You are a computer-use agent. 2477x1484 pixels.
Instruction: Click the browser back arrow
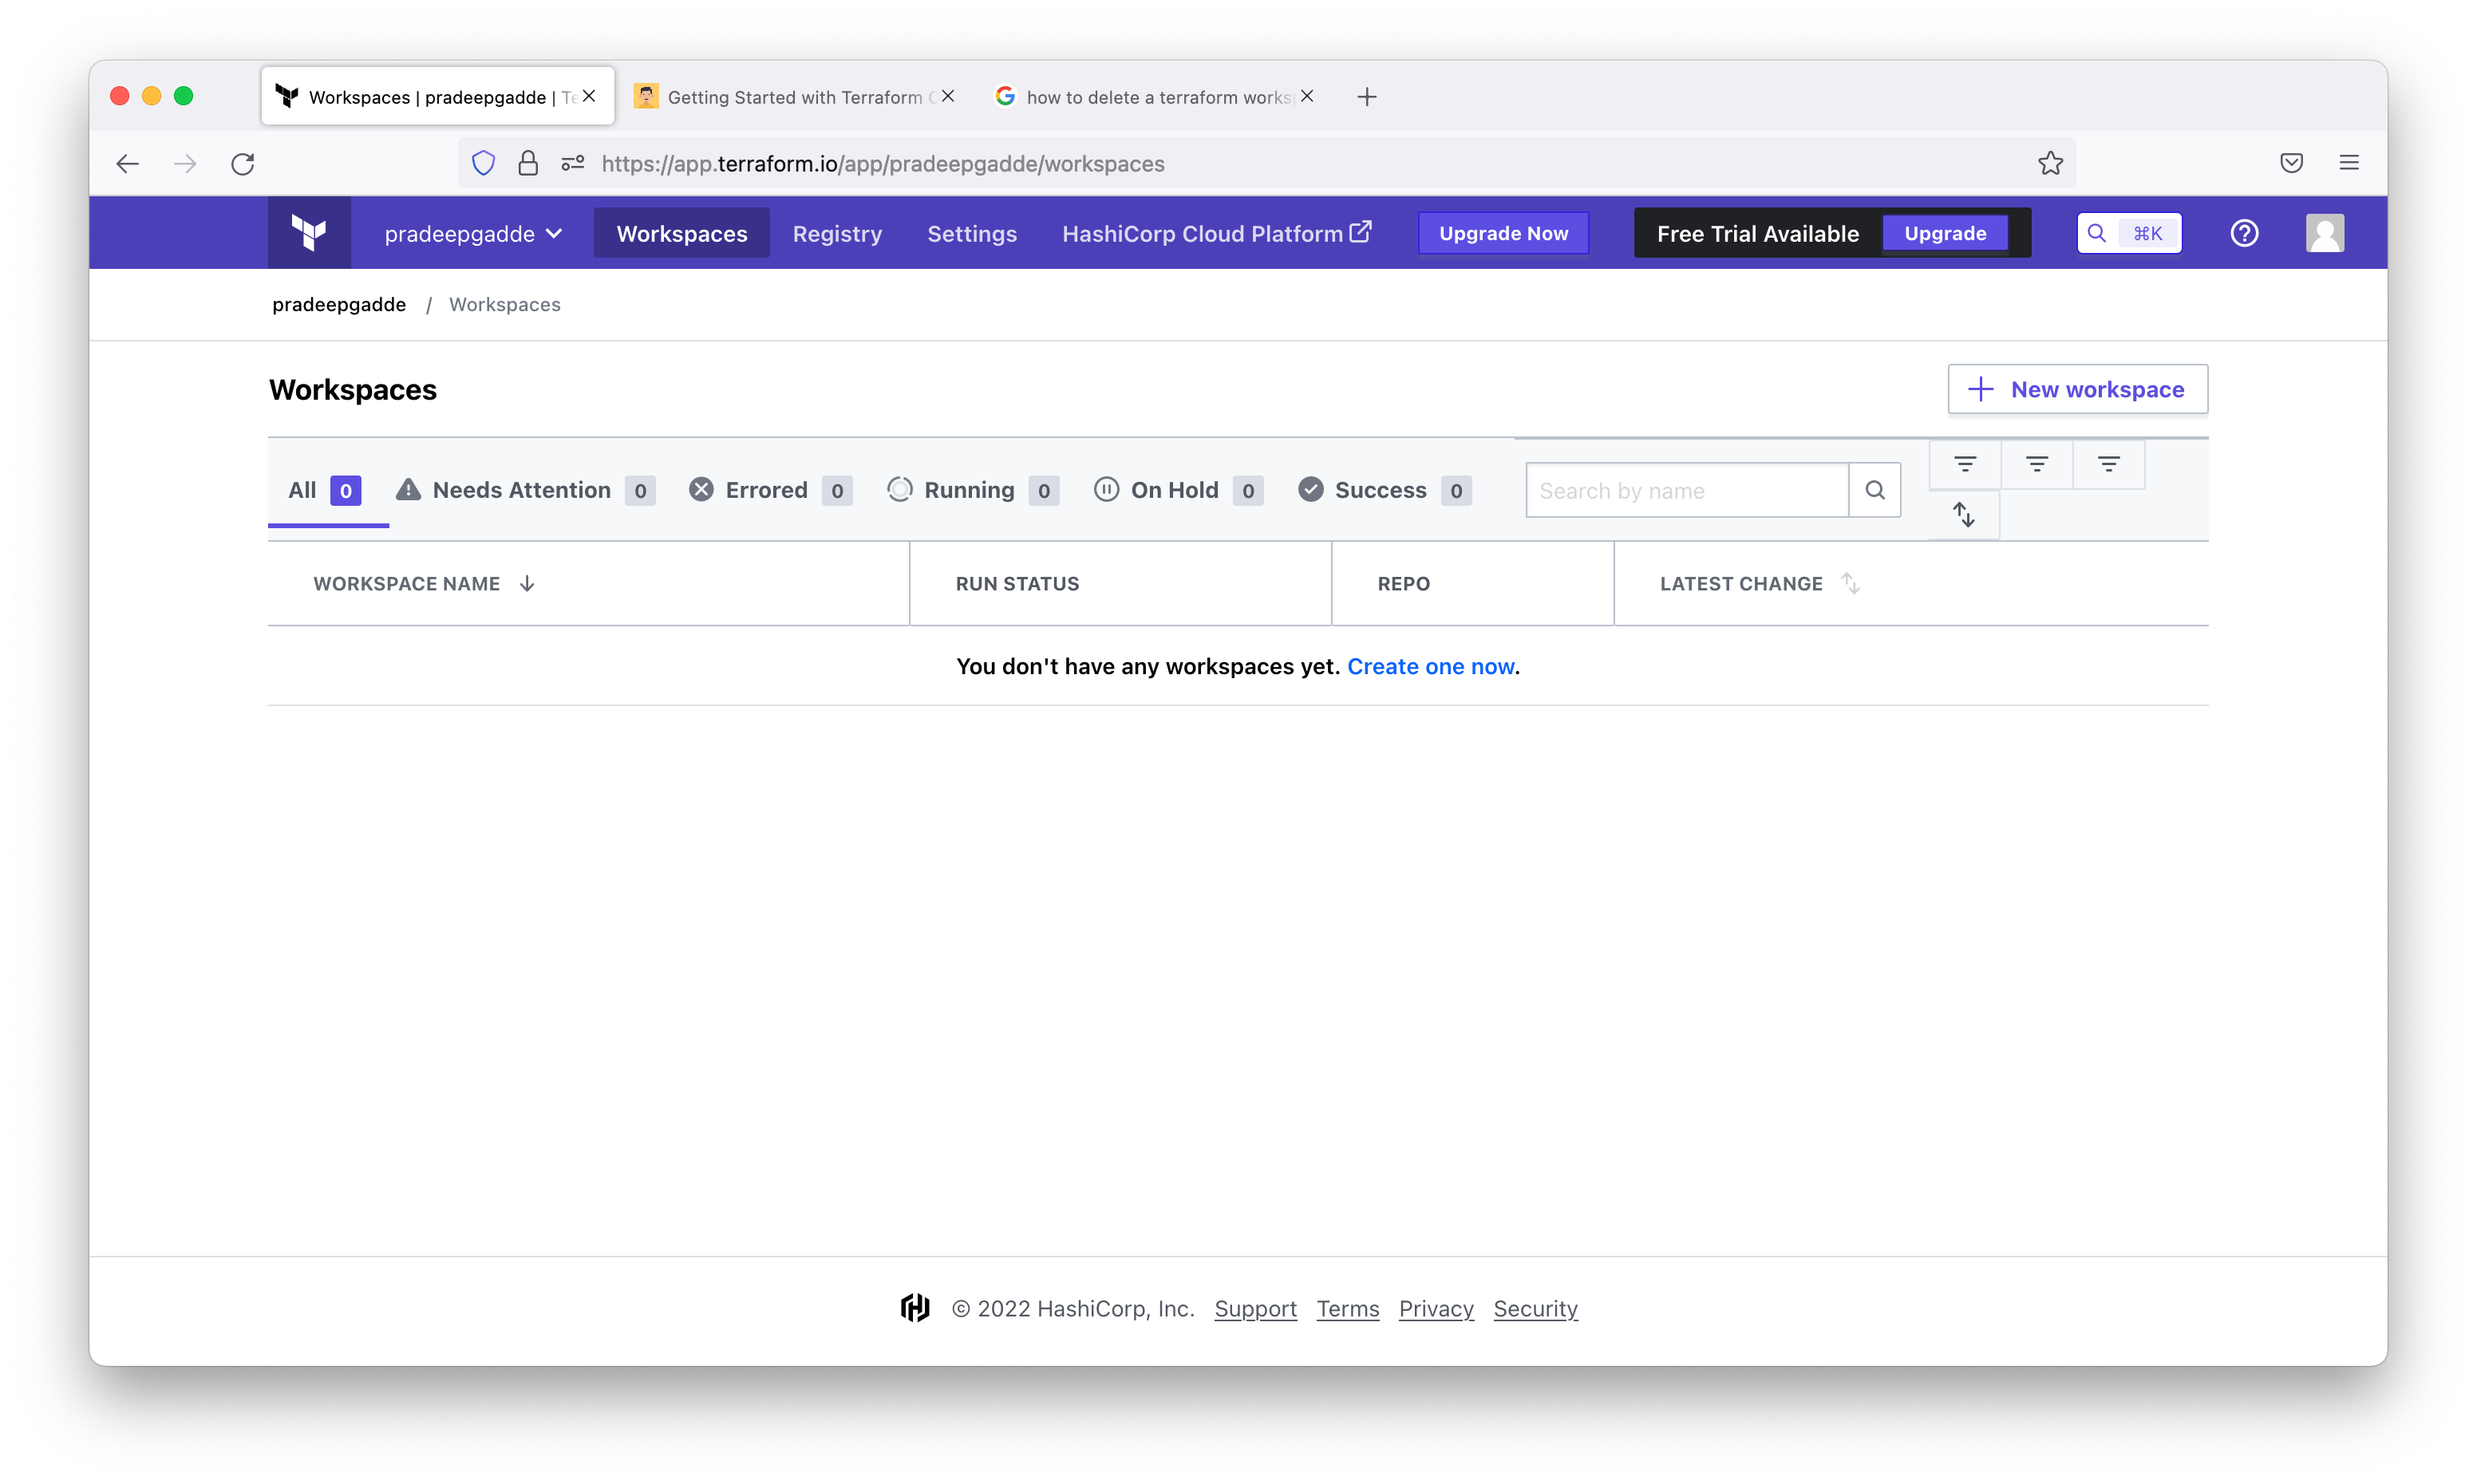(x=128, y=163)
